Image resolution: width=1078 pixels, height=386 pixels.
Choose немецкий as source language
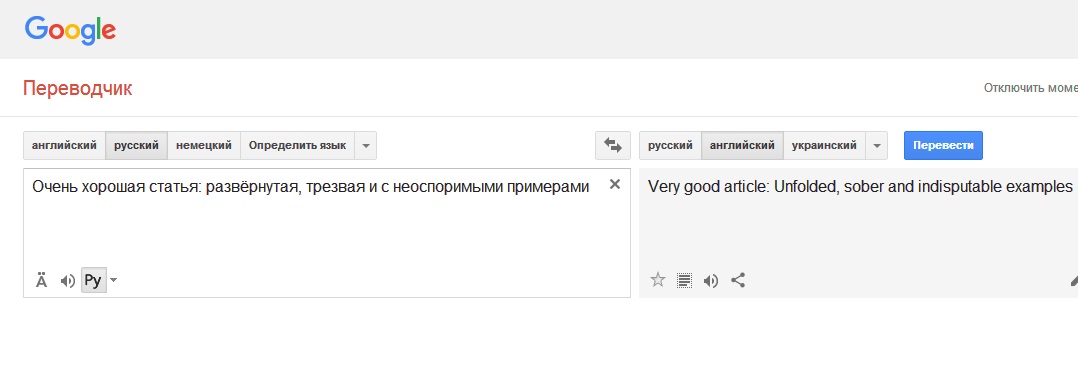click(x=204, y=145)
